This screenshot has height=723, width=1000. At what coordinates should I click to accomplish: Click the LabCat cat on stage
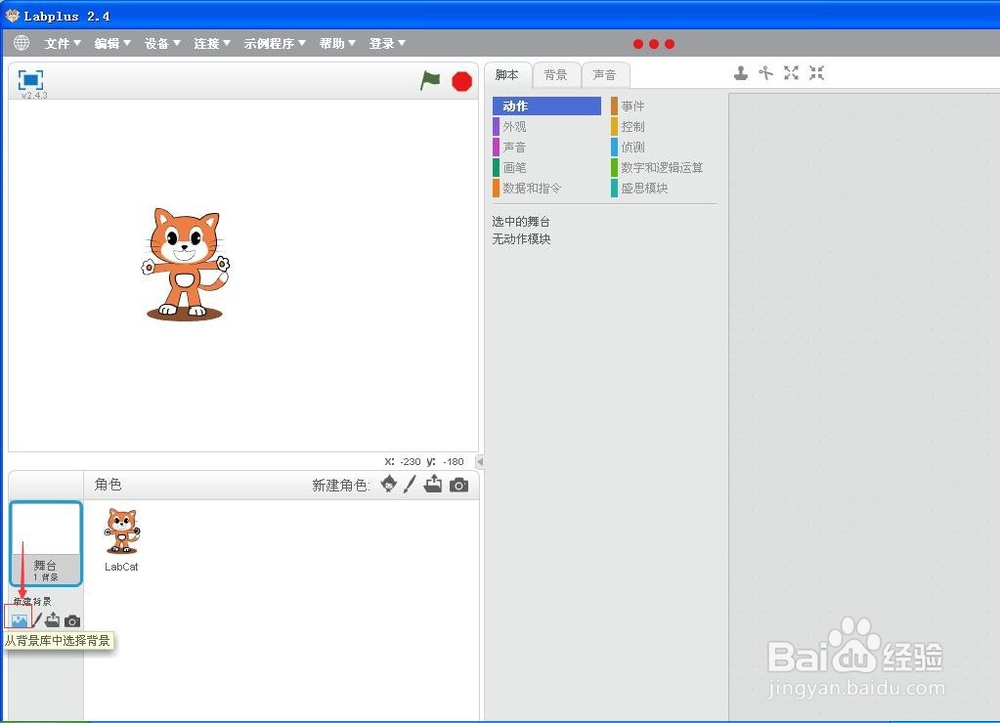point(184,264)
